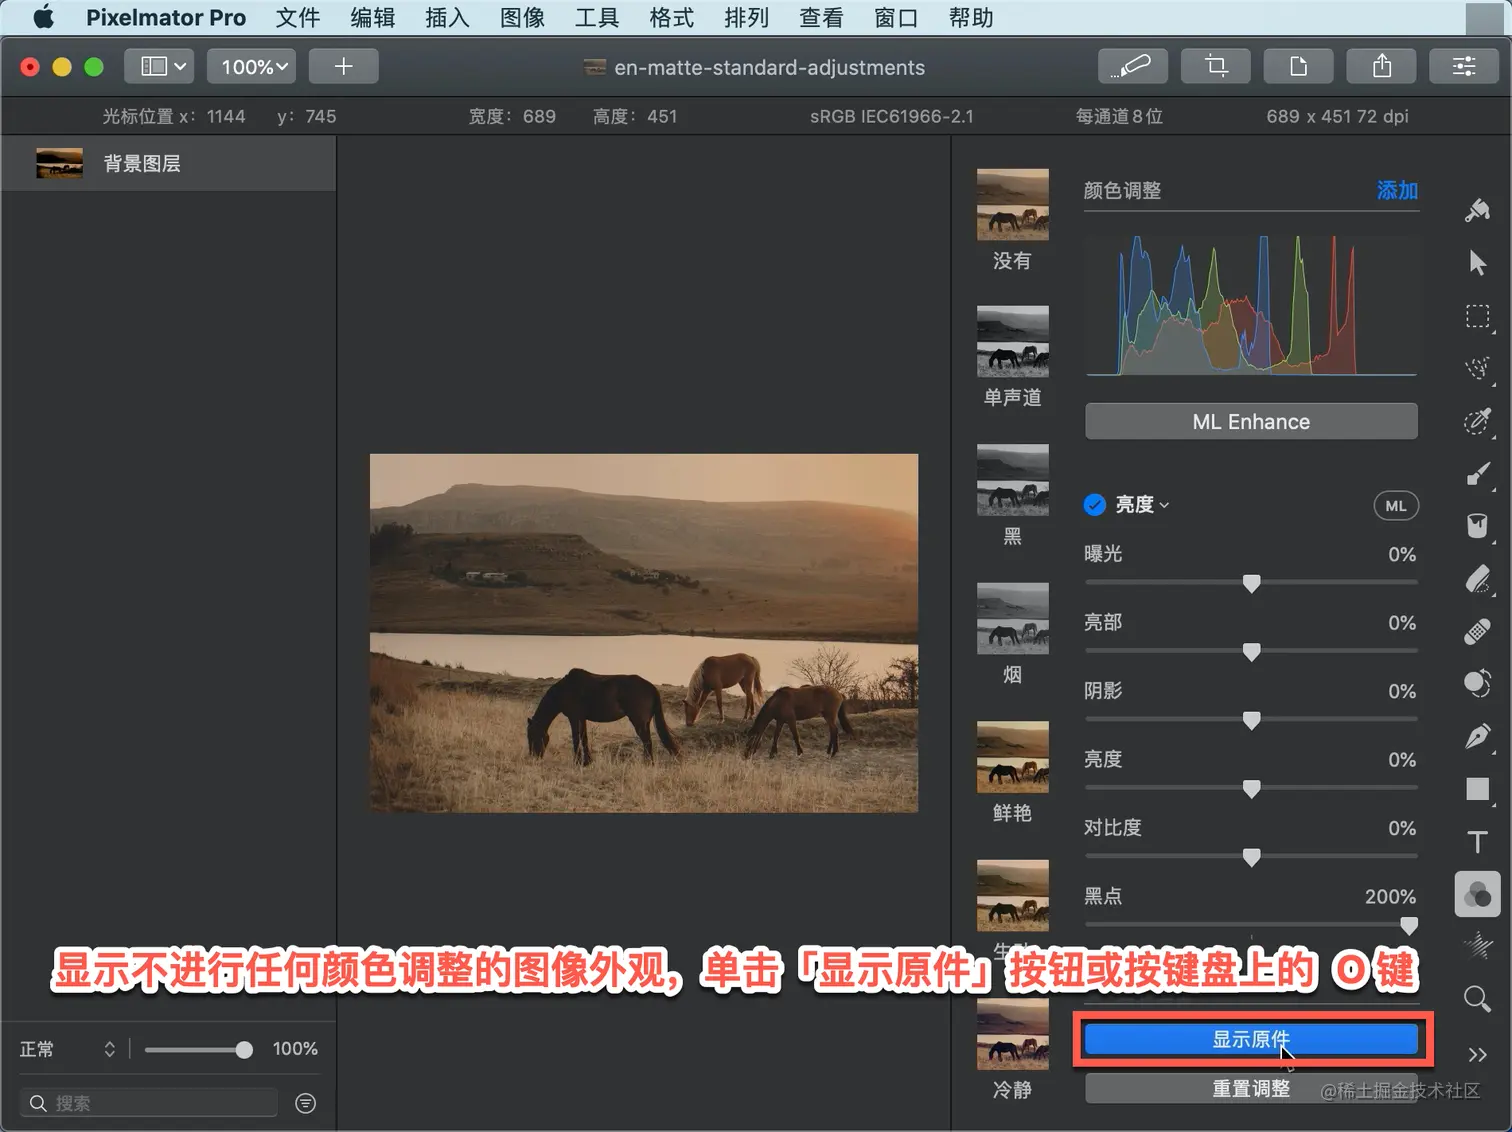Open the 查看 menu
The height and width of the screenshot is (1132, 1512).
point(821,17)
